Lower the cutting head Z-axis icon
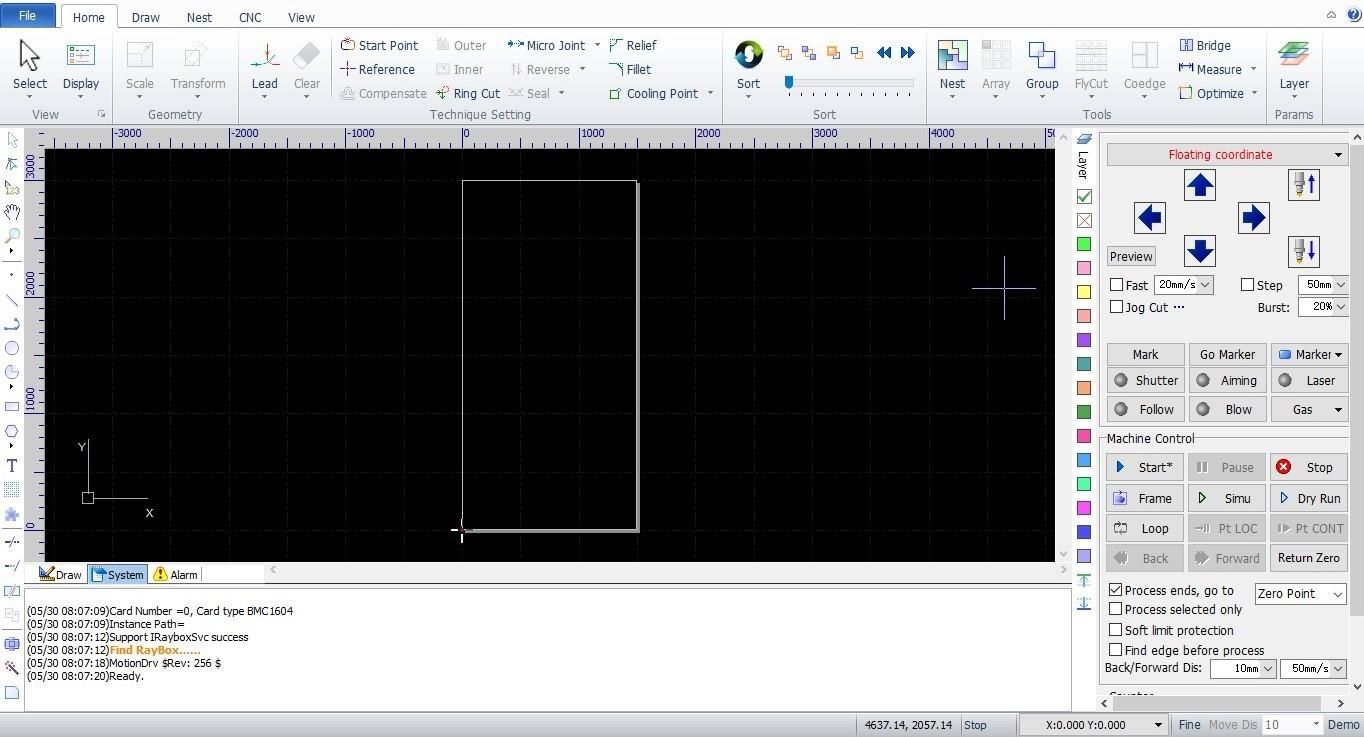 click(x=1304, y=250)
